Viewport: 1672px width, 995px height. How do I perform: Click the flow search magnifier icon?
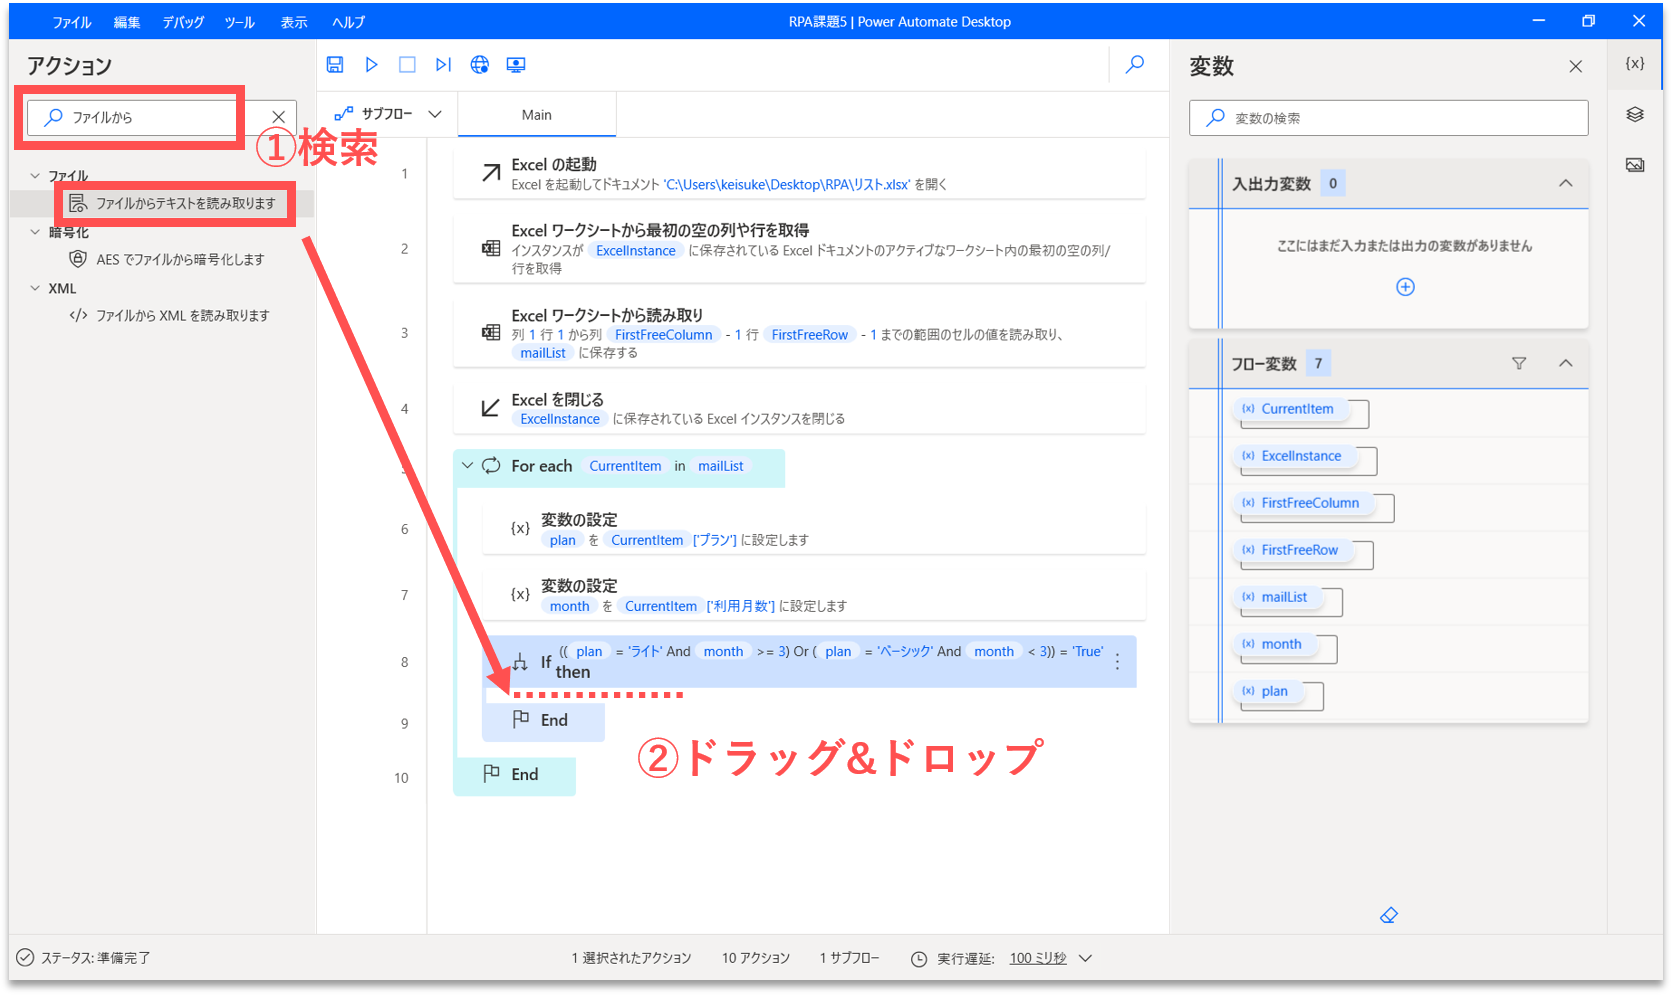click(x=1135, y=65)
